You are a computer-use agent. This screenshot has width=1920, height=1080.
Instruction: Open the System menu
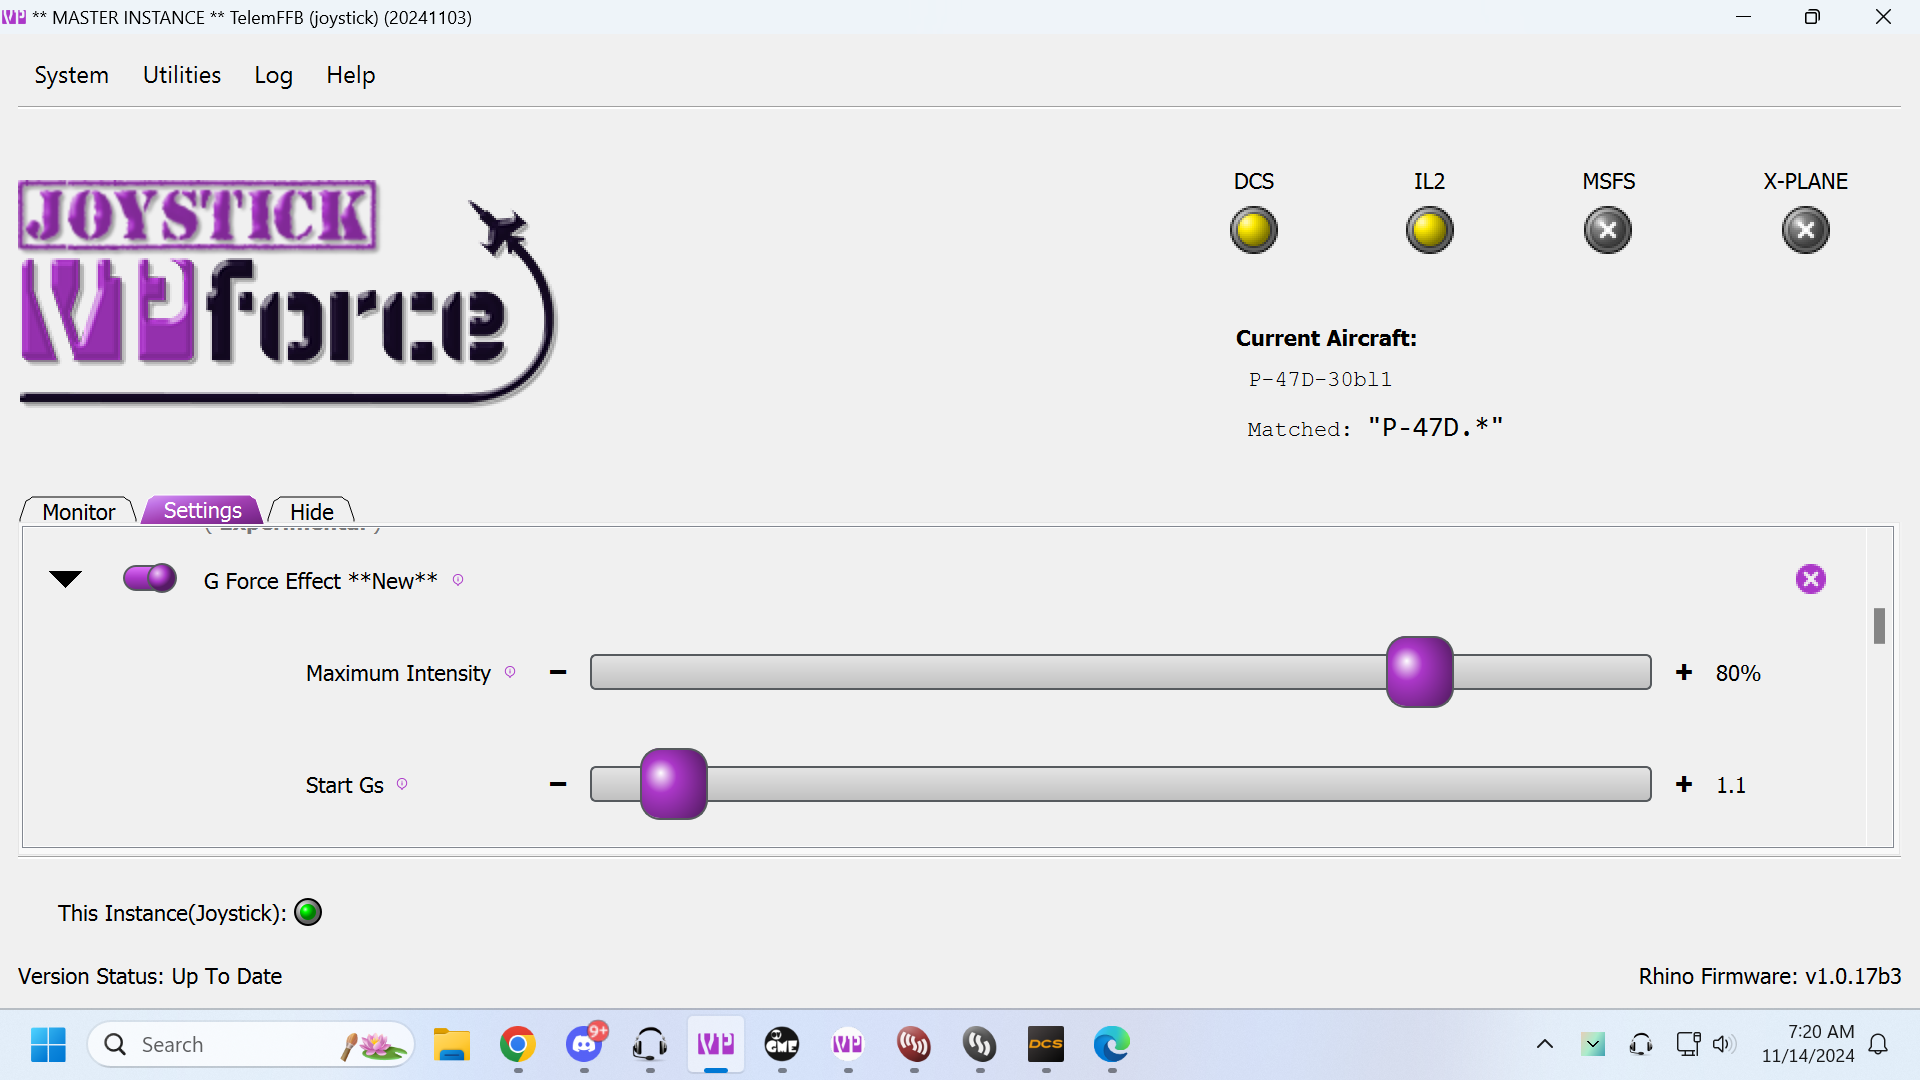click(71, 75)
